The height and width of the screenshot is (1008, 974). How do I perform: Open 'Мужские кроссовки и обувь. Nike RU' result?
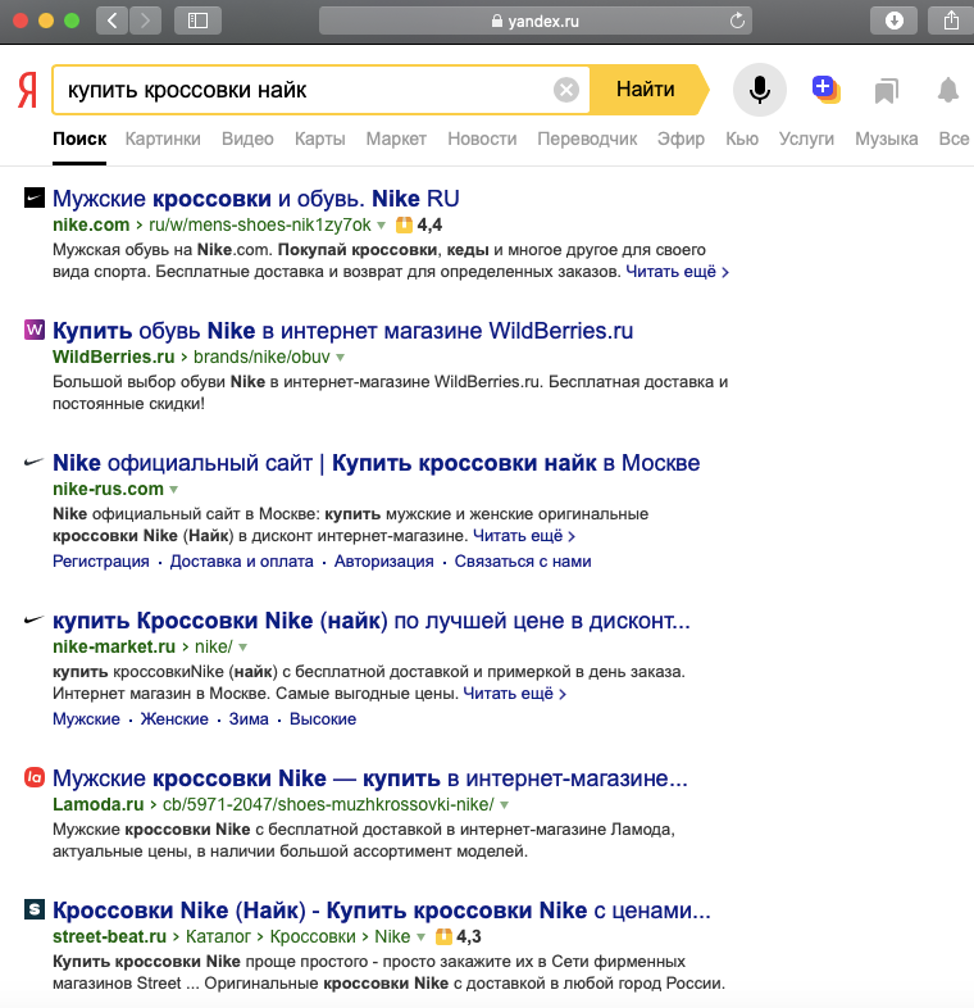(256, 199)
